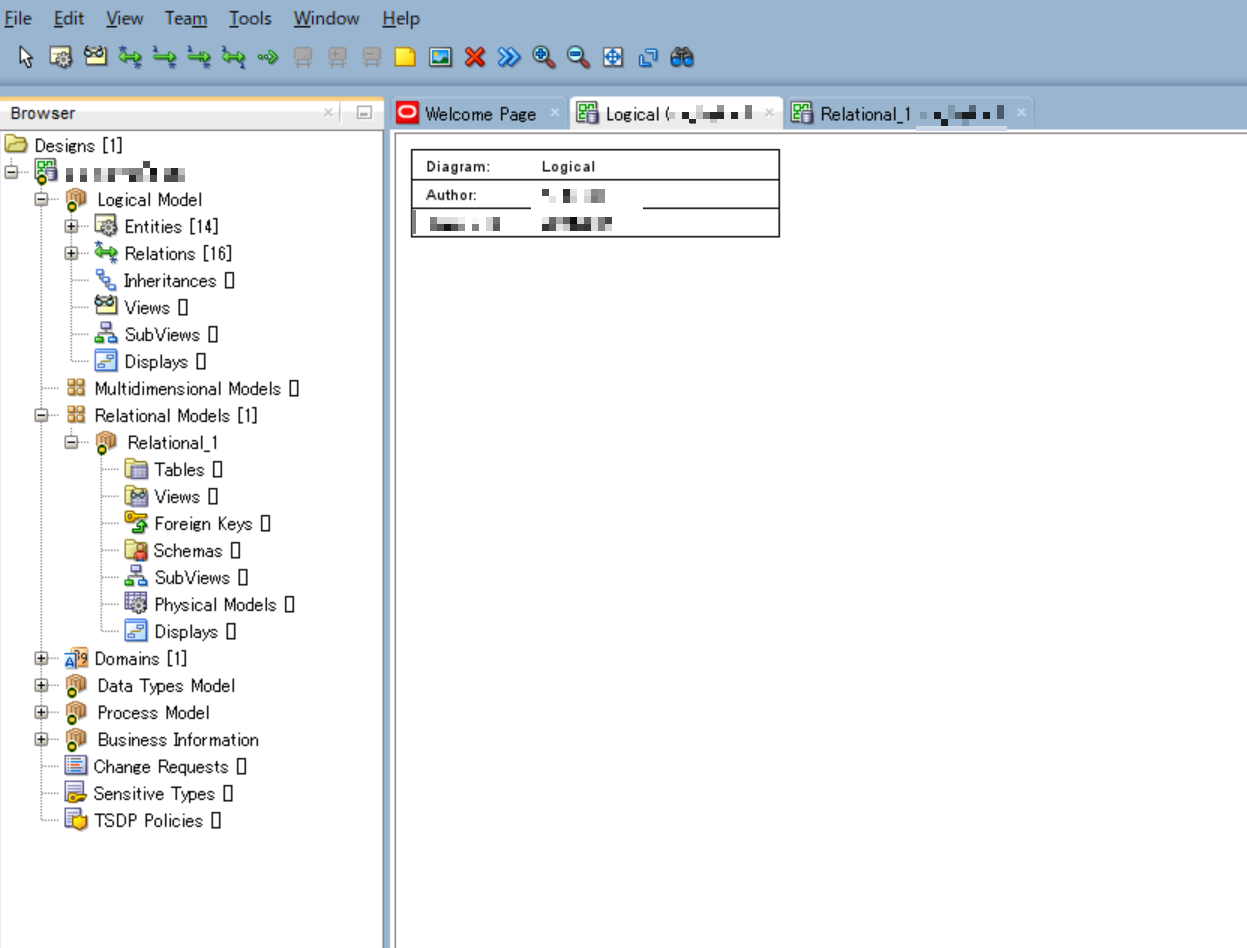Close the Browser panel

[x=328, y=113]
